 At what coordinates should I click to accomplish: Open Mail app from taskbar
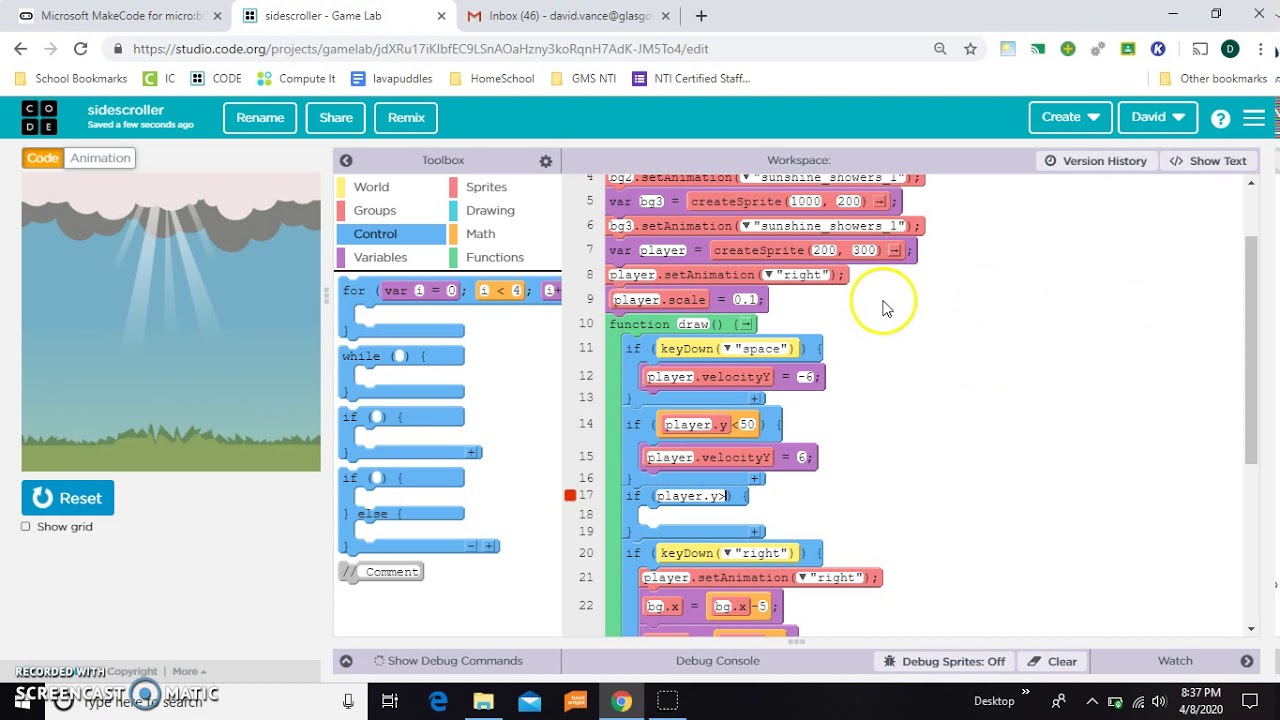point(529,701)
